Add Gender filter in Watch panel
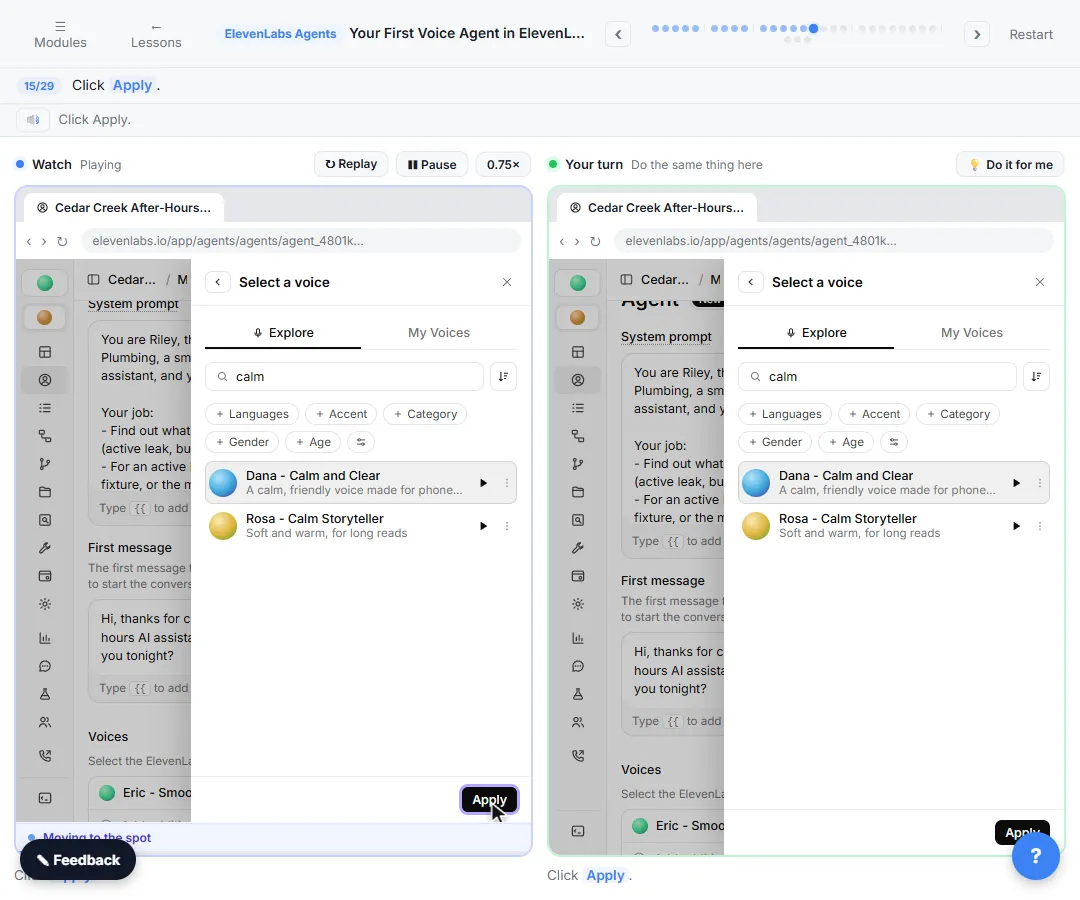 point(242,442)
